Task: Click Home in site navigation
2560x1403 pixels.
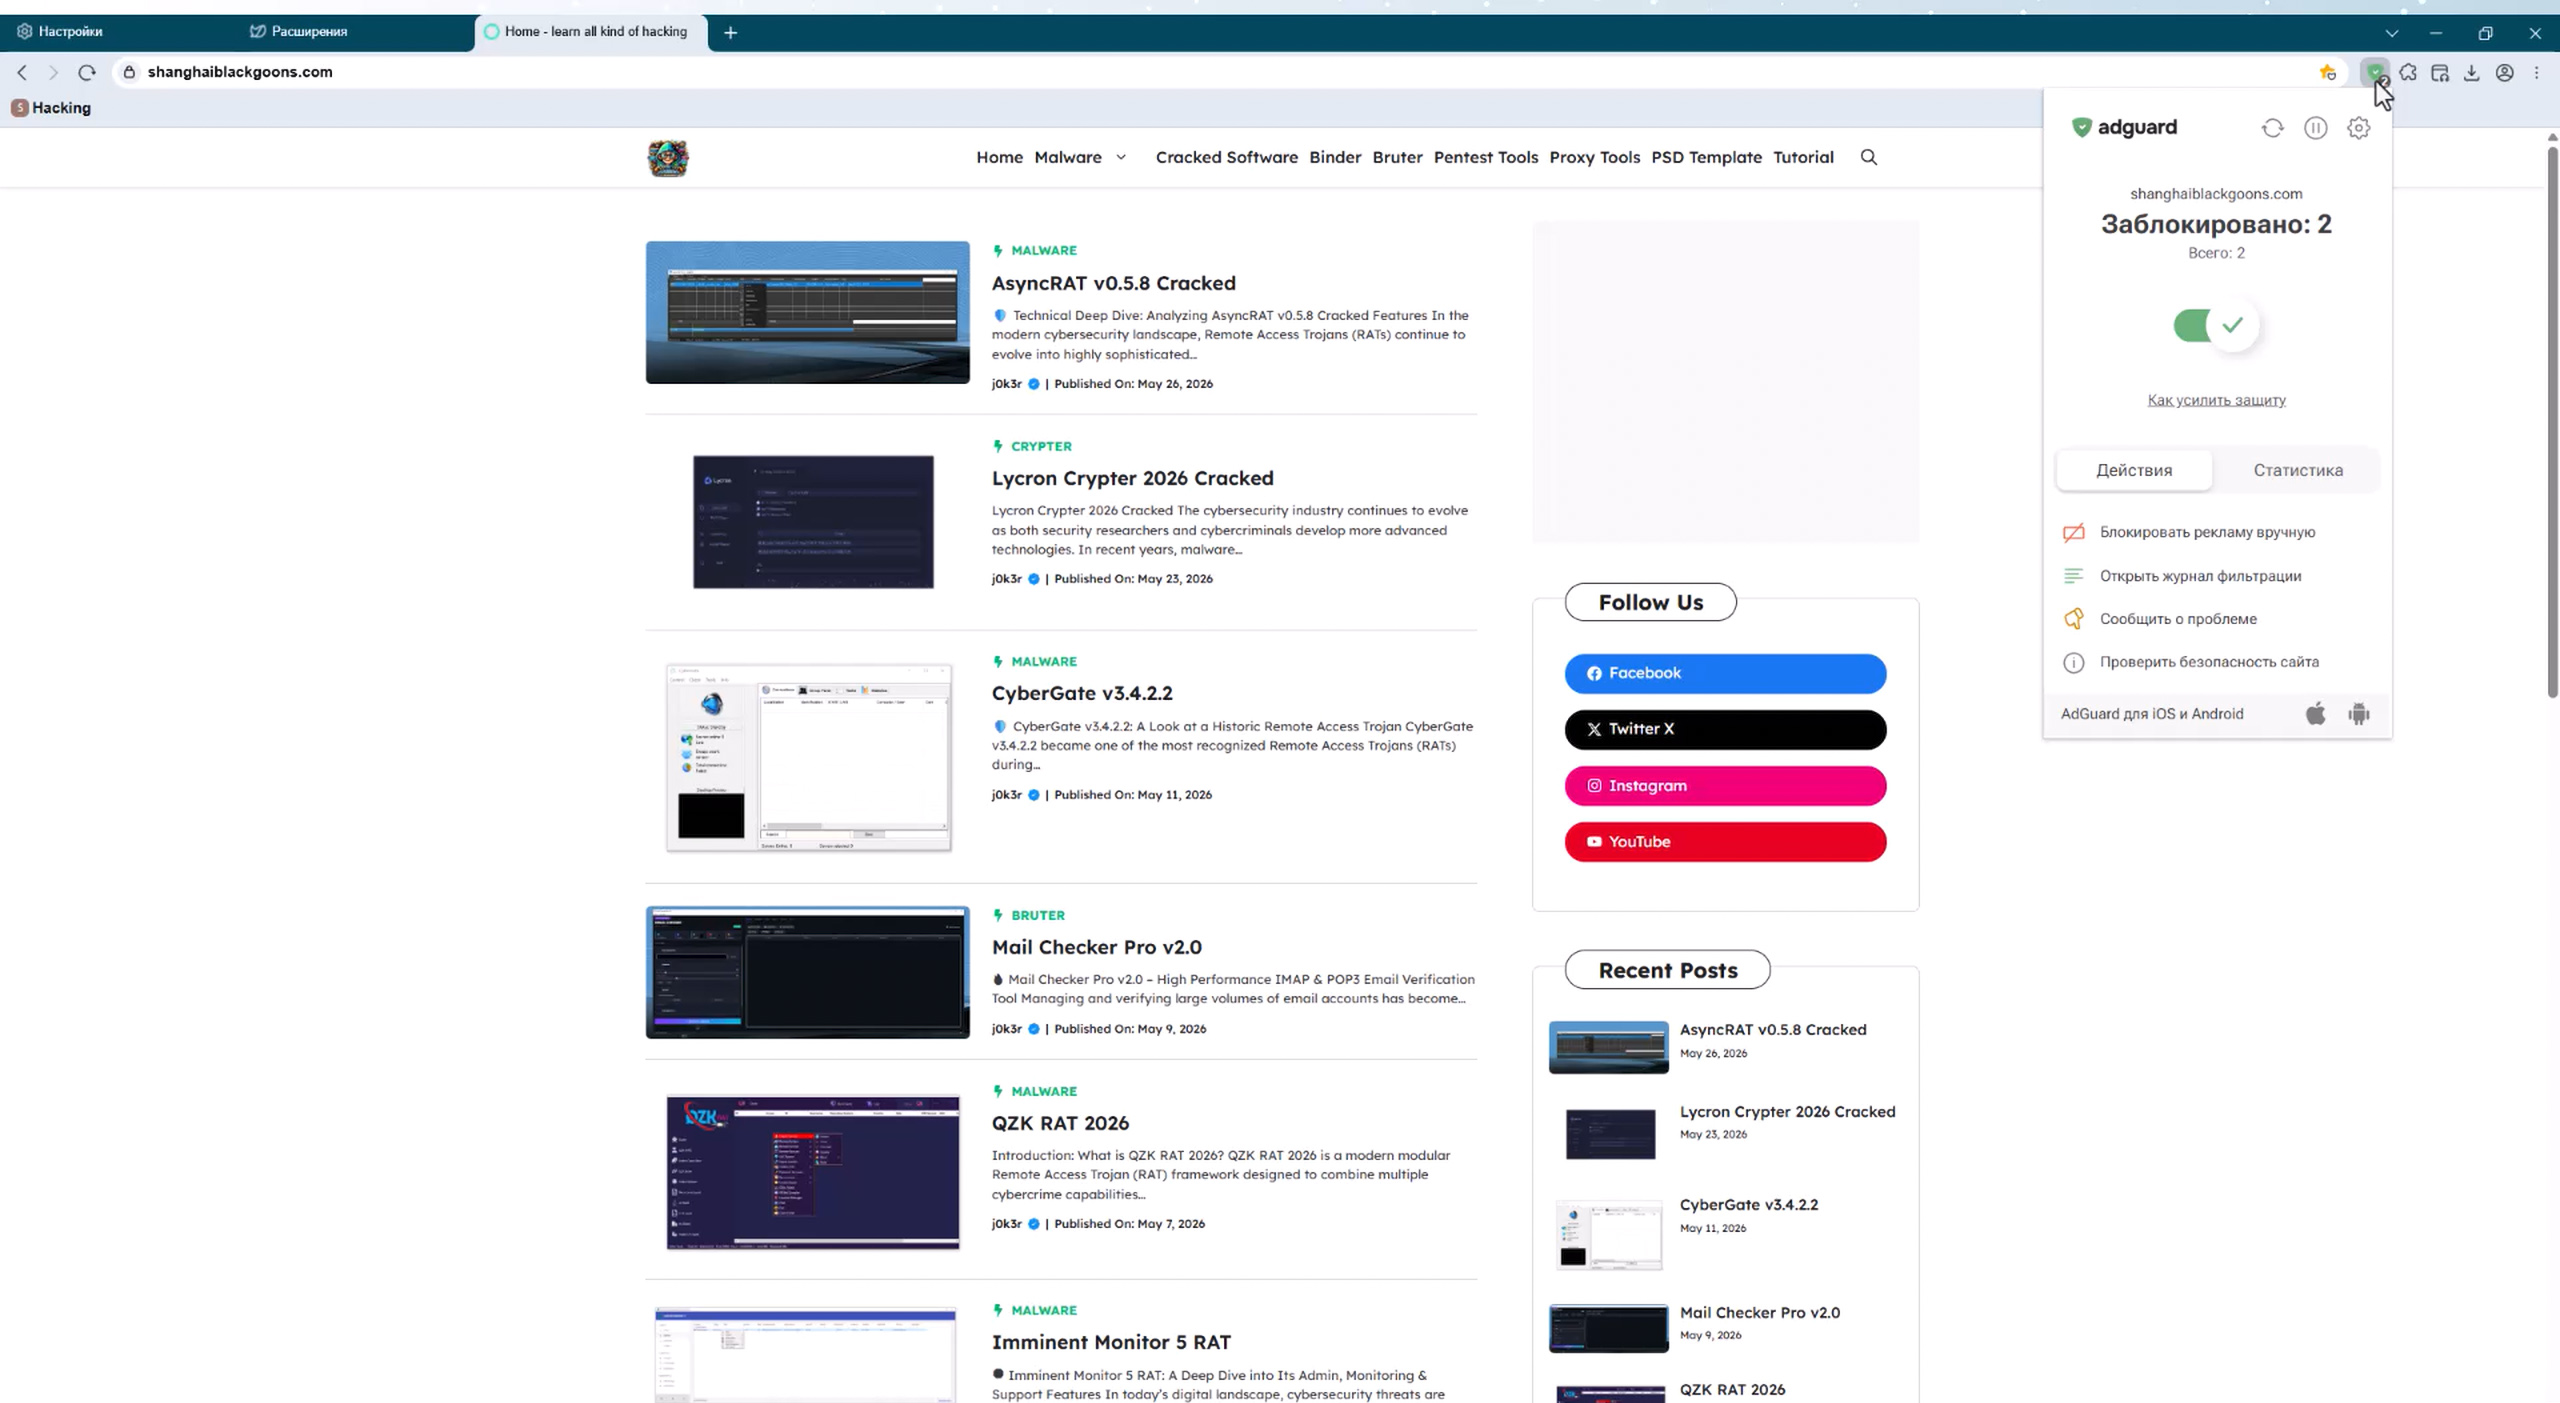Action: (x=999, y=157)
